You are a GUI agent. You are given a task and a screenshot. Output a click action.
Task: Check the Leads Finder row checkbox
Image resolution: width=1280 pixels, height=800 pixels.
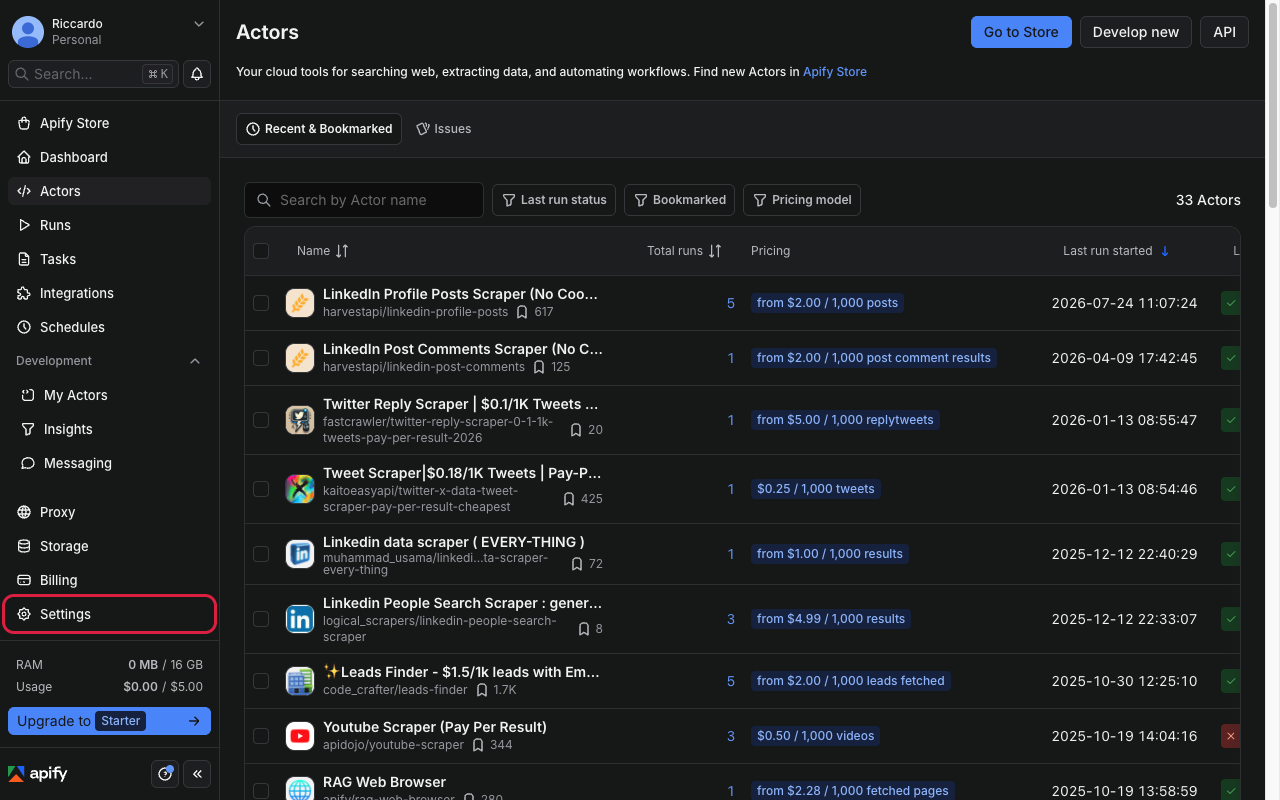pos(261,681)
